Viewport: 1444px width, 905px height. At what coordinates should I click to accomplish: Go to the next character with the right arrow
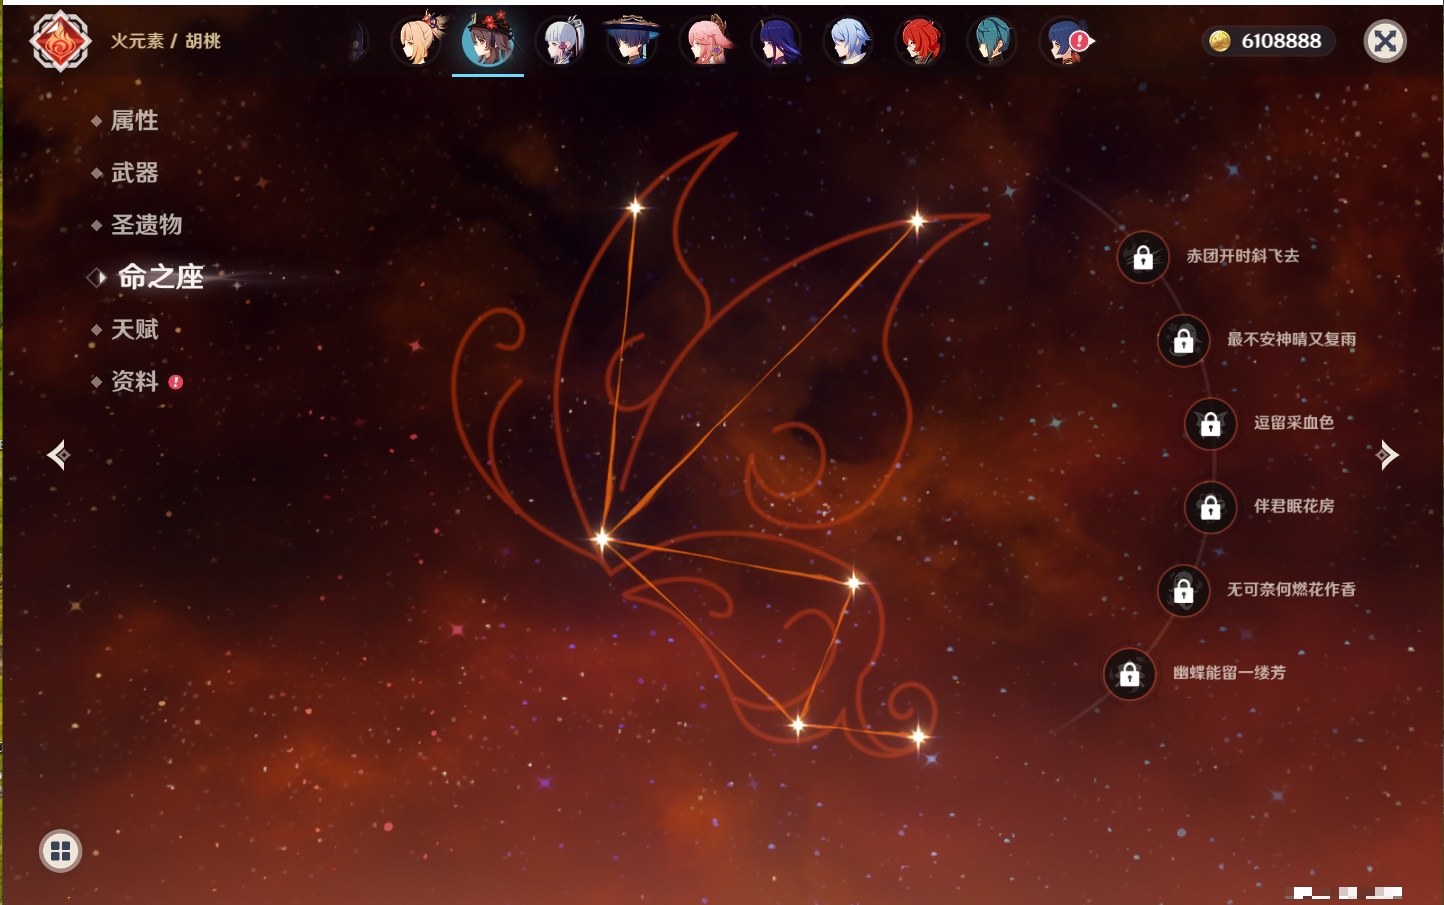tap(1387, 455)
